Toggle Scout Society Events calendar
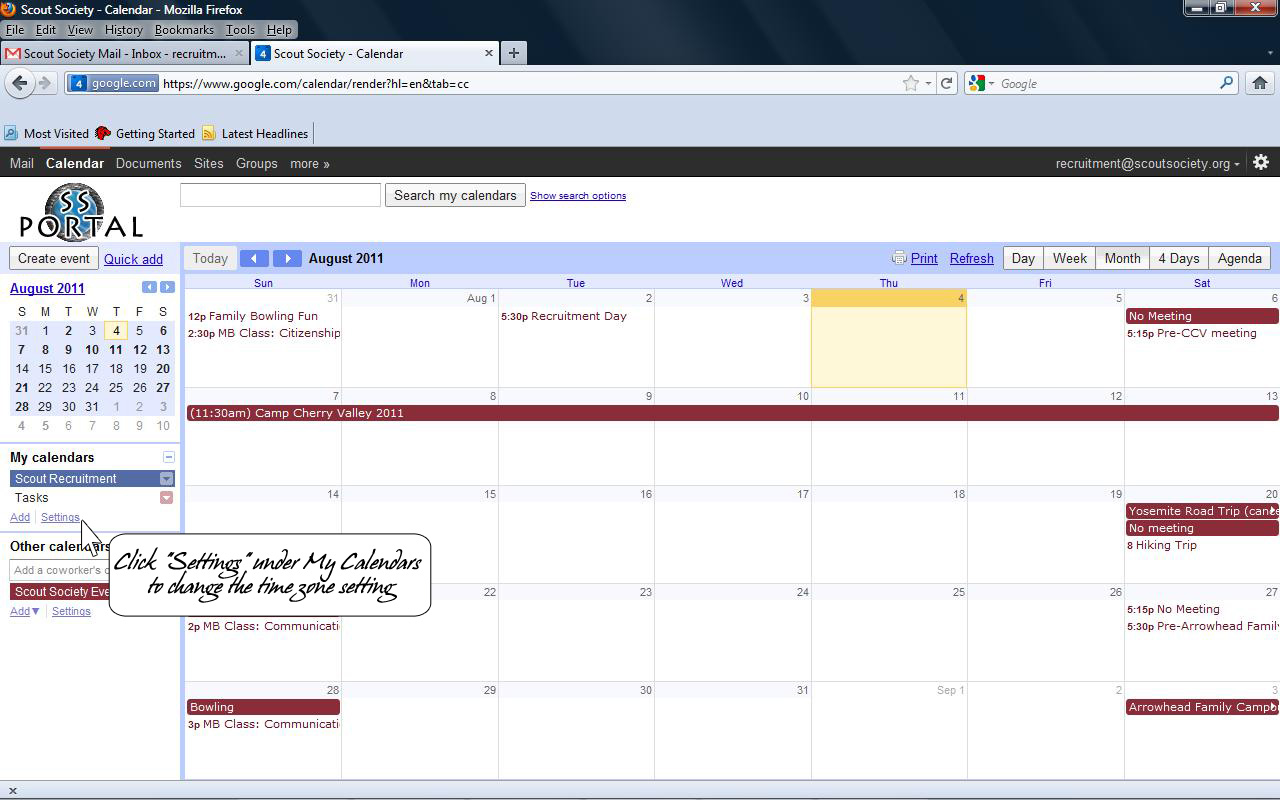 61,592
